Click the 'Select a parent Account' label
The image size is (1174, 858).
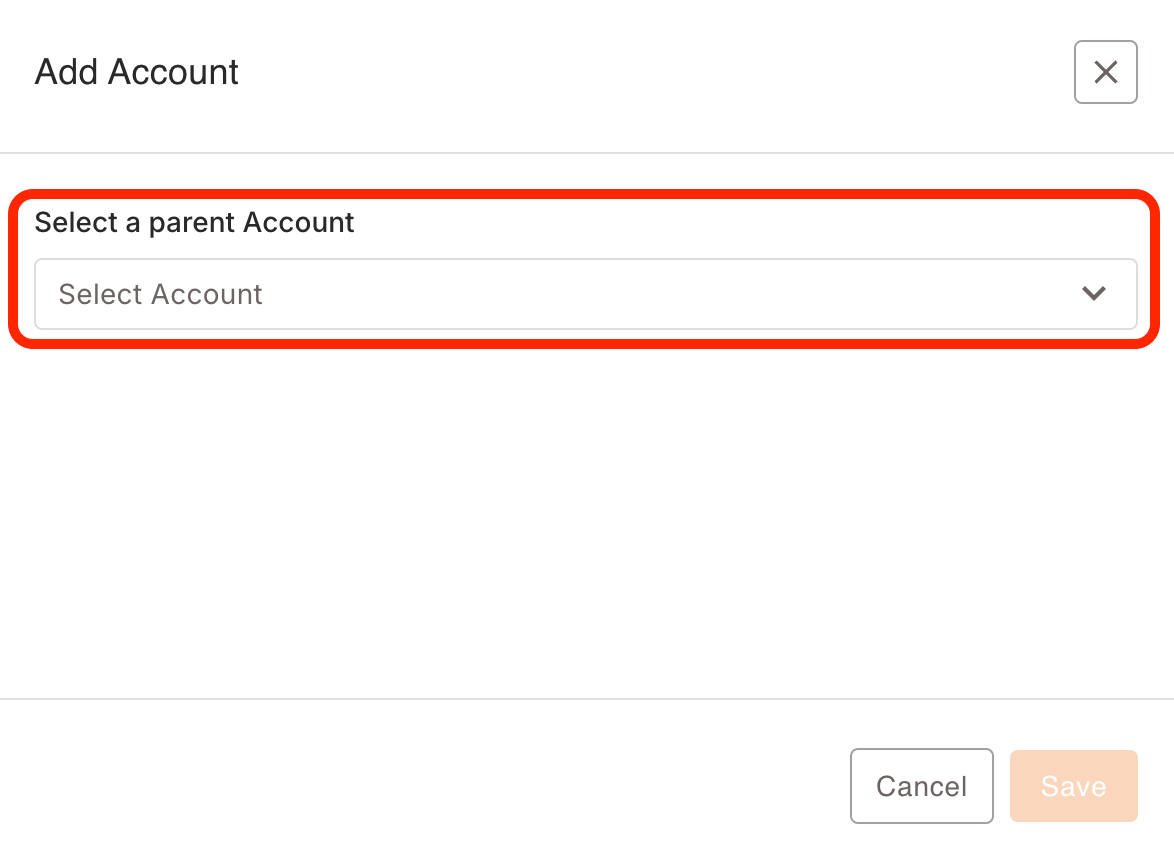[x=194, y=222]
